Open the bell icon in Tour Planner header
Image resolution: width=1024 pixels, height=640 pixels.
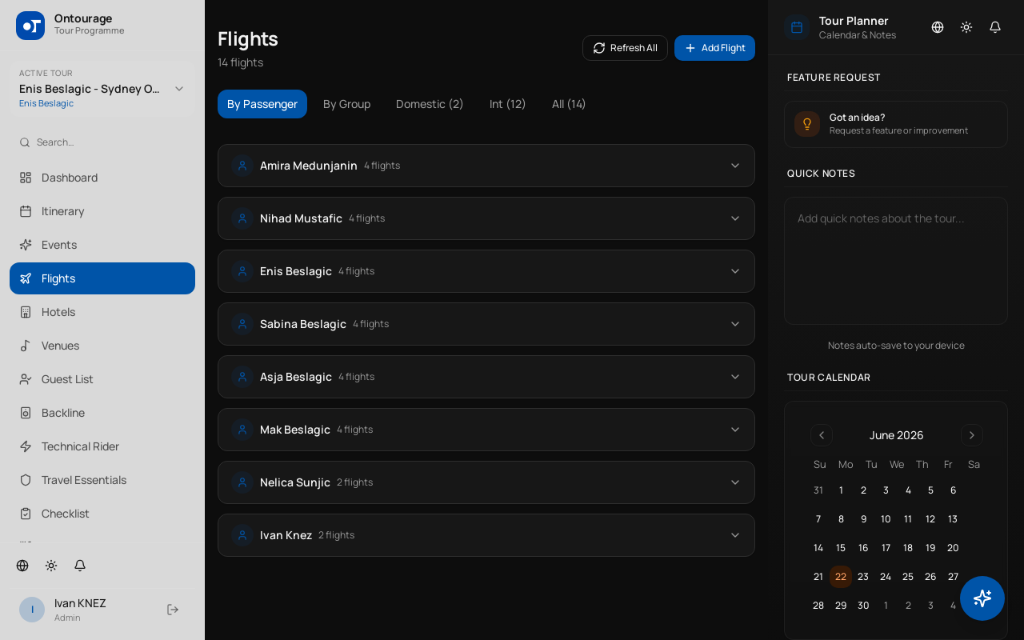995,27
